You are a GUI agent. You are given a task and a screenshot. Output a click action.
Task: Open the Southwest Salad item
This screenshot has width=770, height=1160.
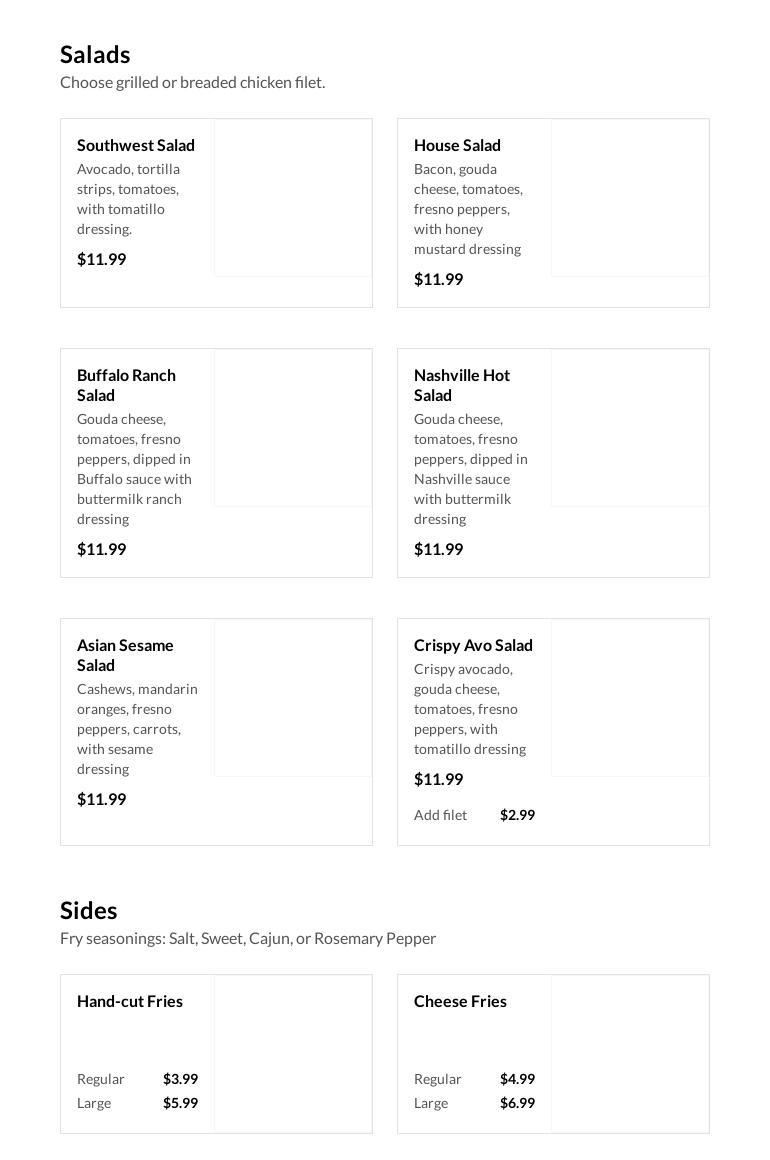click(x=136, y=145)
